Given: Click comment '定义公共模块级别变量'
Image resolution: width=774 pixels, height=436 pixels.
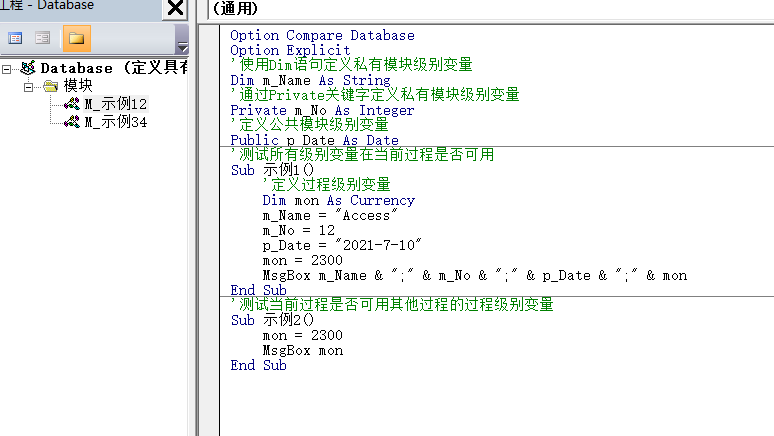Looking at the screenshot, I should point(310,124).
